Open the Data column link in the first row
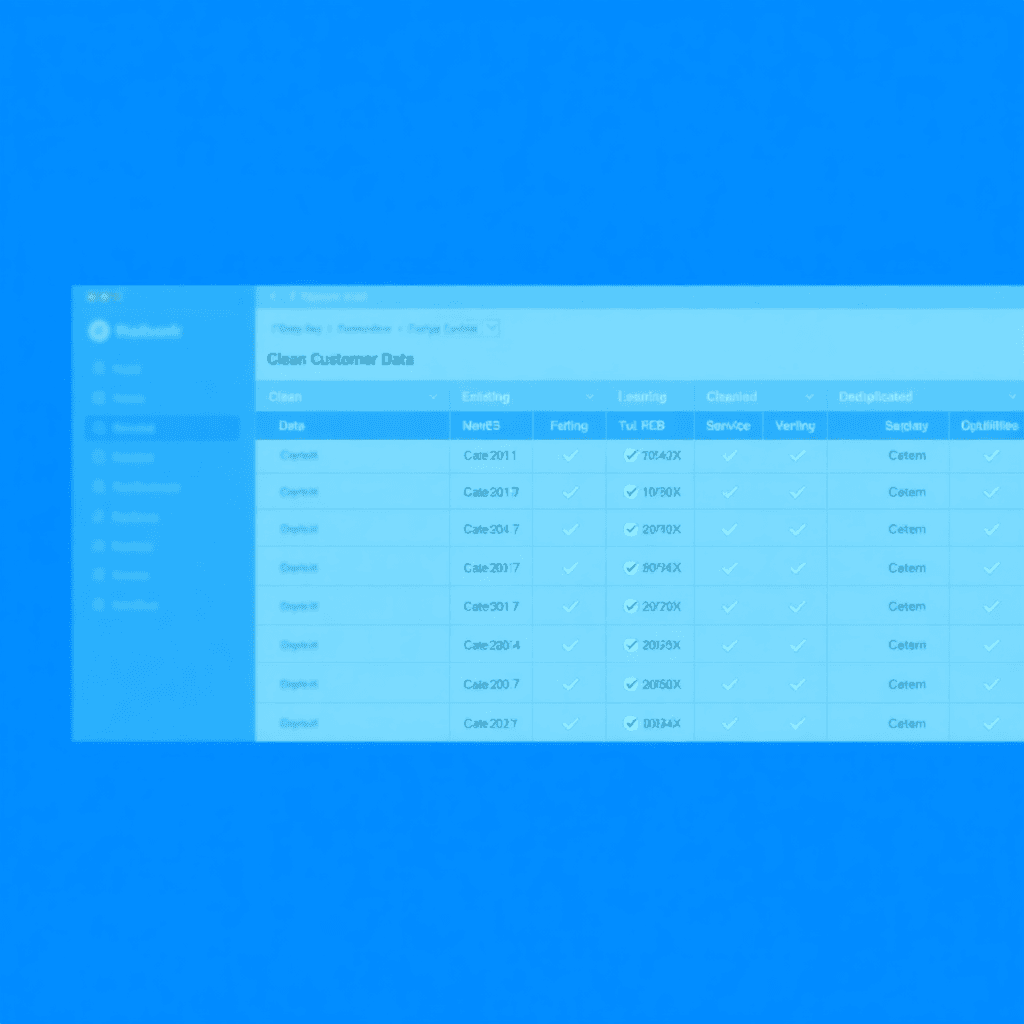Image resolution: width=1024 pixels, height=1024 pixels. point(298,455)
